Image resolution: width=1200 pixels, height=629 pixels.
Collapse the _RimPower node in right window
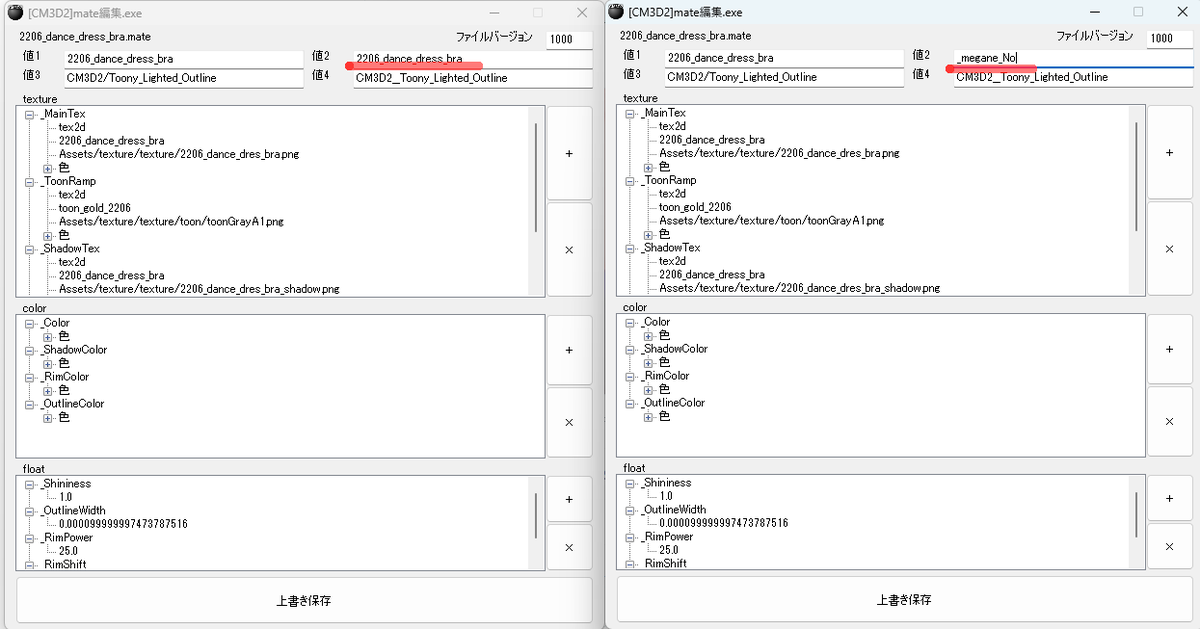630,537
